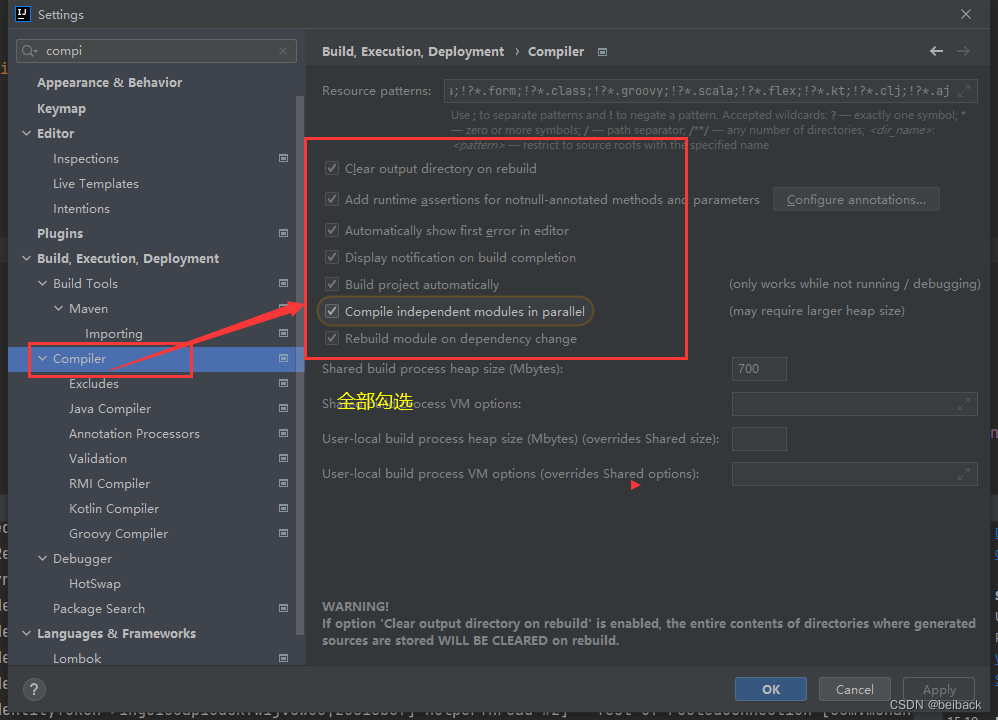Click project icon next to Groovy Compiler
998x720 pixels.
(283, 533)
